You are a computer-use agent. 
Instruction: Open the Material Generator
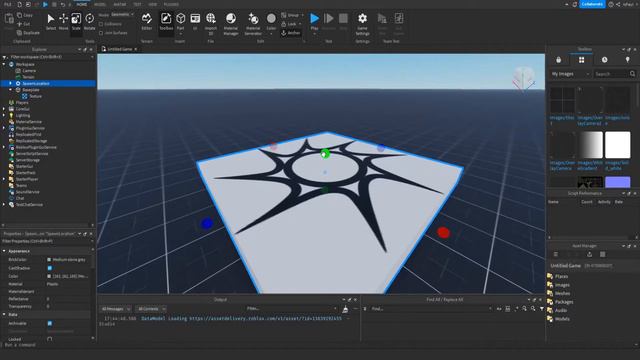click(253, 24)
